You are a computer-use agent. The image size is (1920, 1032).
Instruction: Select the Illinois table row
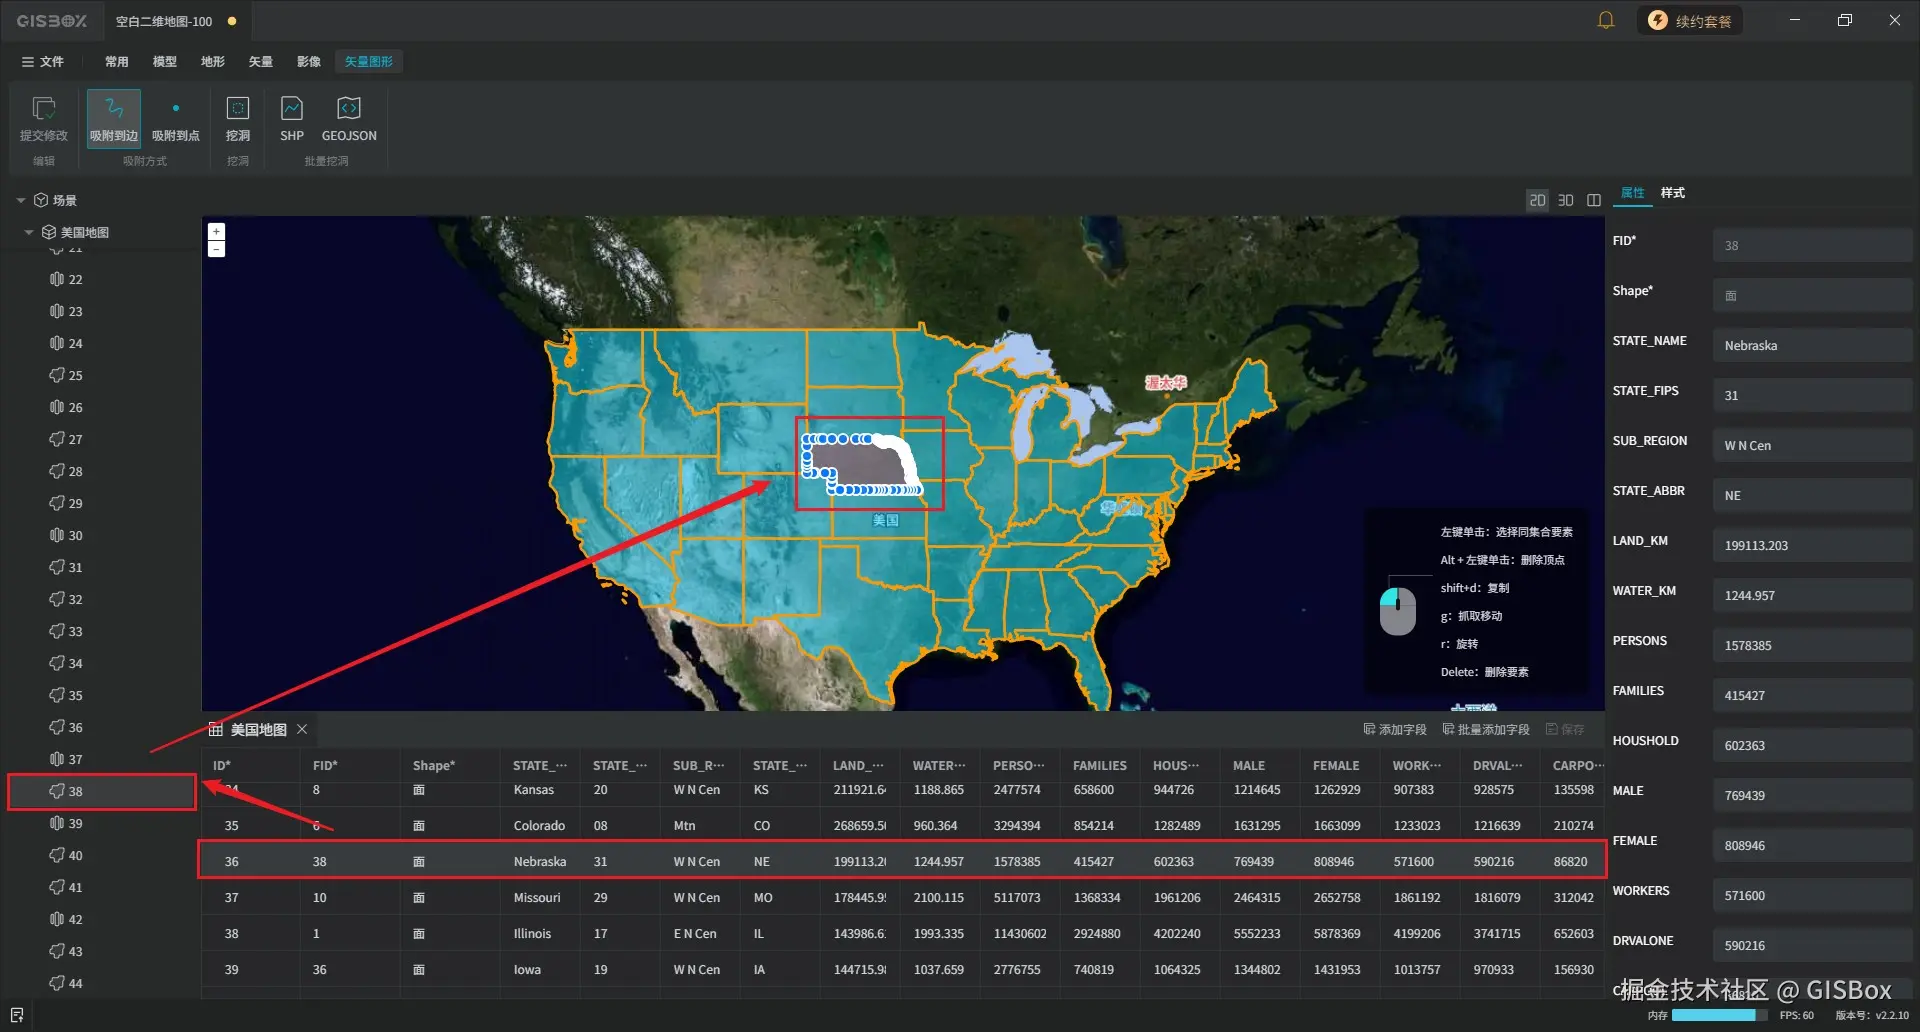click(x=903, y=934)
